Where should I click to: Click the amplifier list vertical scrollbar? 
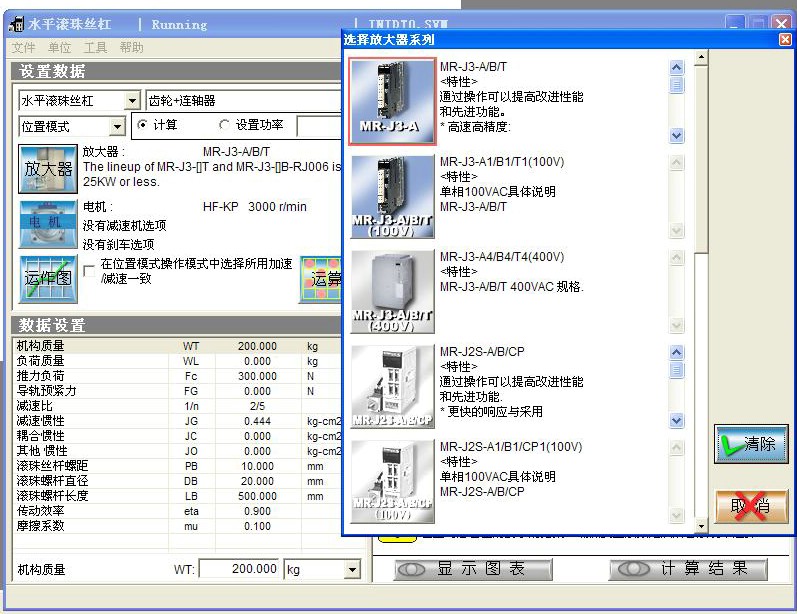(x=700, y=300)
